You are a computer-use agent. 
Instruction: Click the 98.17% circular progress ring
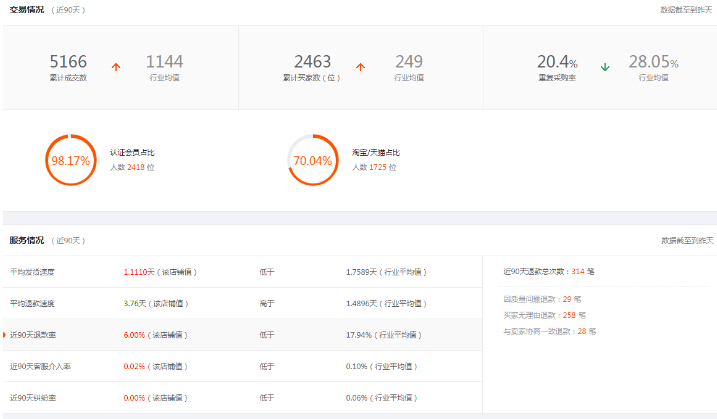pyautogui.click(x=71, y=160)
